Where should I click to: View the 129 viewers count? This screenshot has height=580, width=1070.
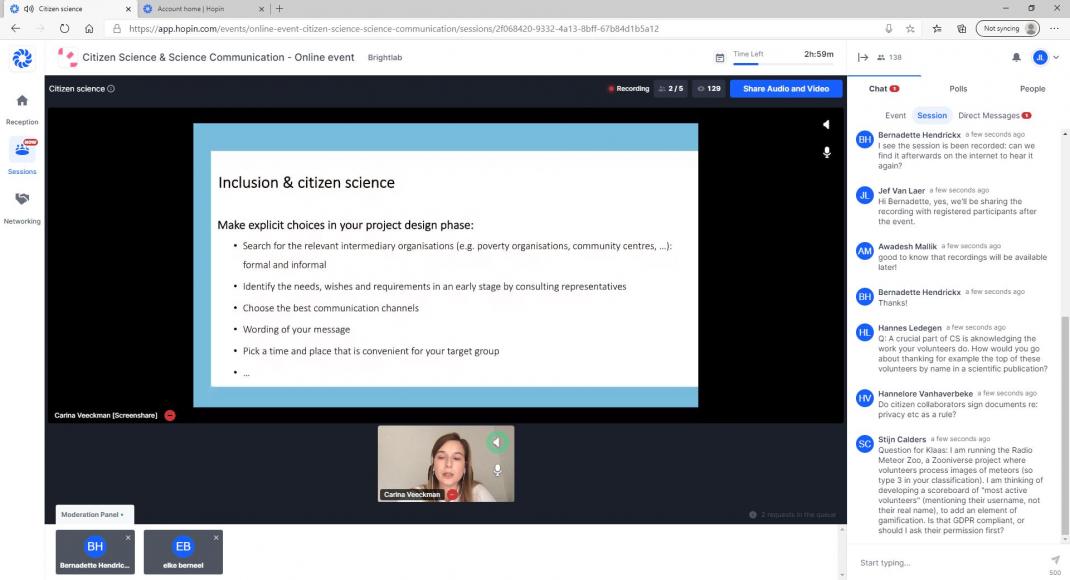pyautogui.click(x=708, y=89)
